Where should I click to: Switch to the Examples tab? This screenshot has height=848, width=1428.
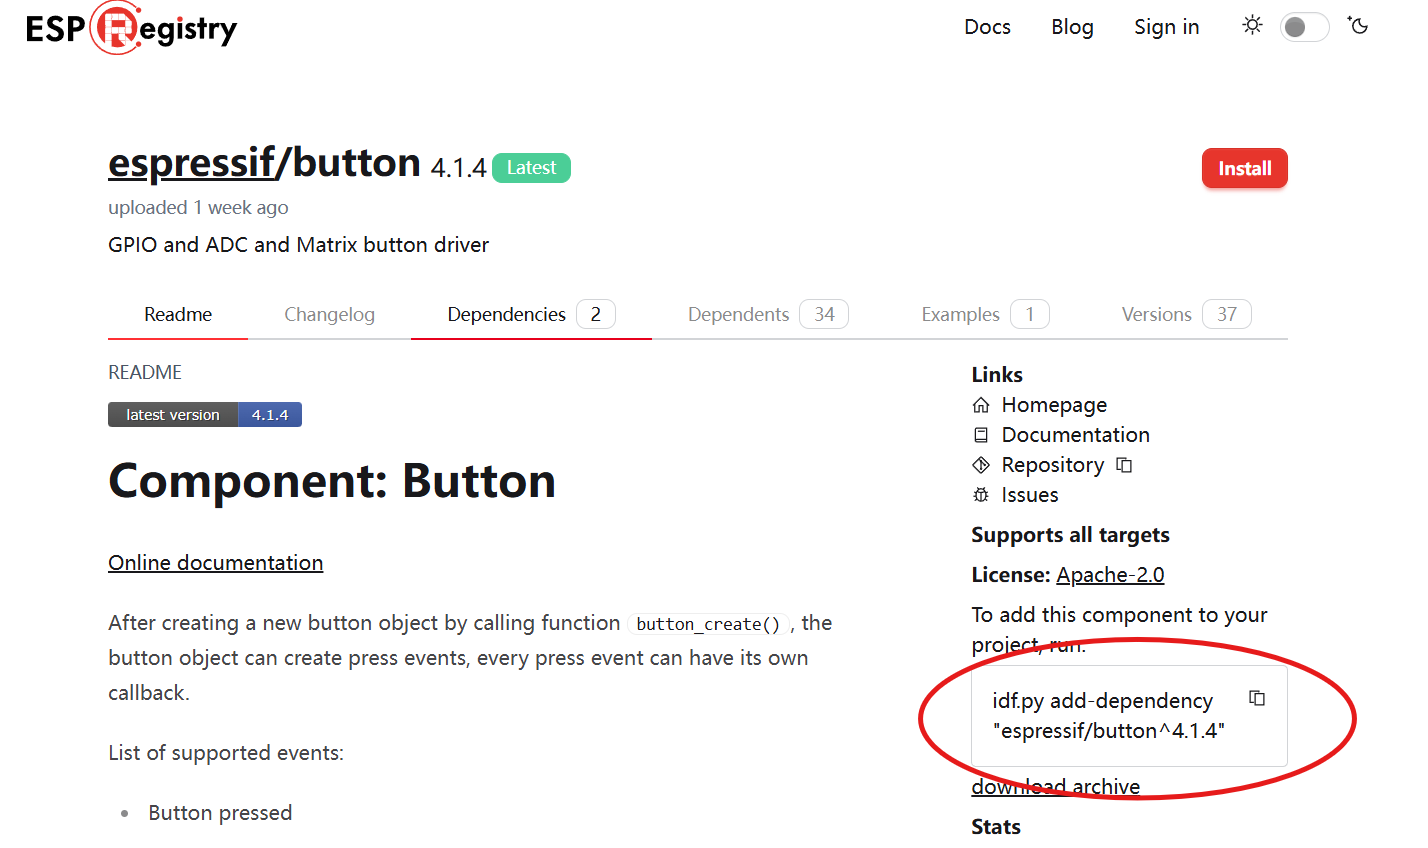tap(985, 314)
